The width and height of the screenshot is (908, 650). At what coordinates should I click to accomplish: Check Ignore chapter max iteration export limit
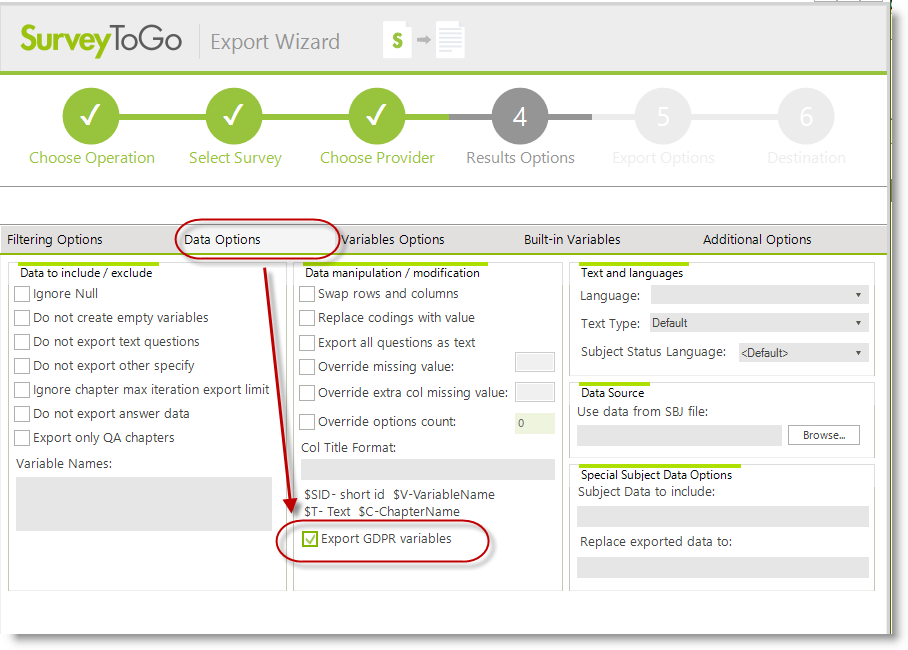click(22, 390)
